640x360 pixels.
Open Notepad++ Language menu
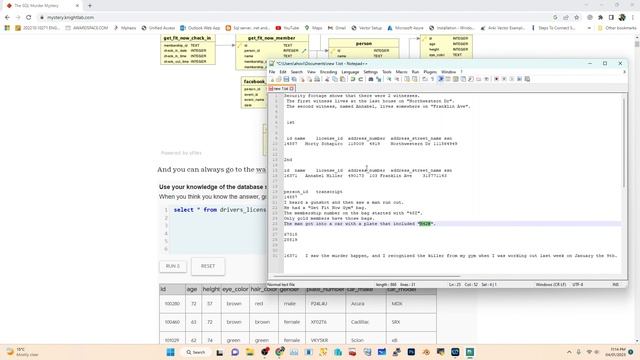coord(350,72)
